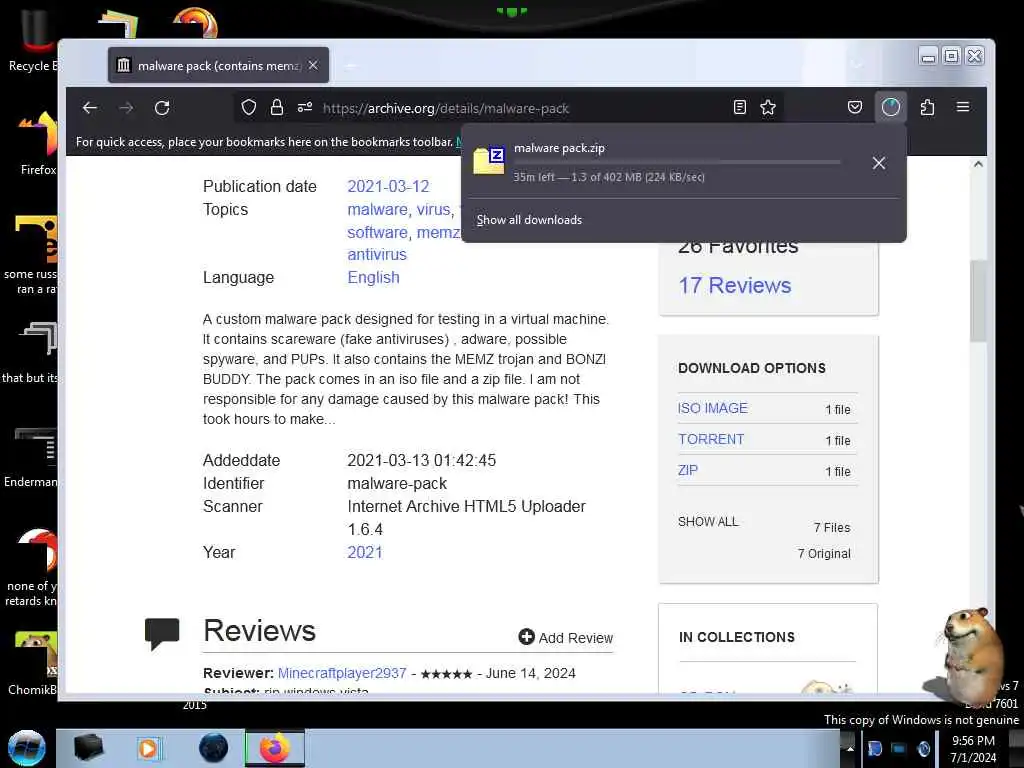Viewport: 1024px width, 768px height.
Task: Click scrollbar up arrow of page
Action: pyautogui.click(x=978, y=164)
